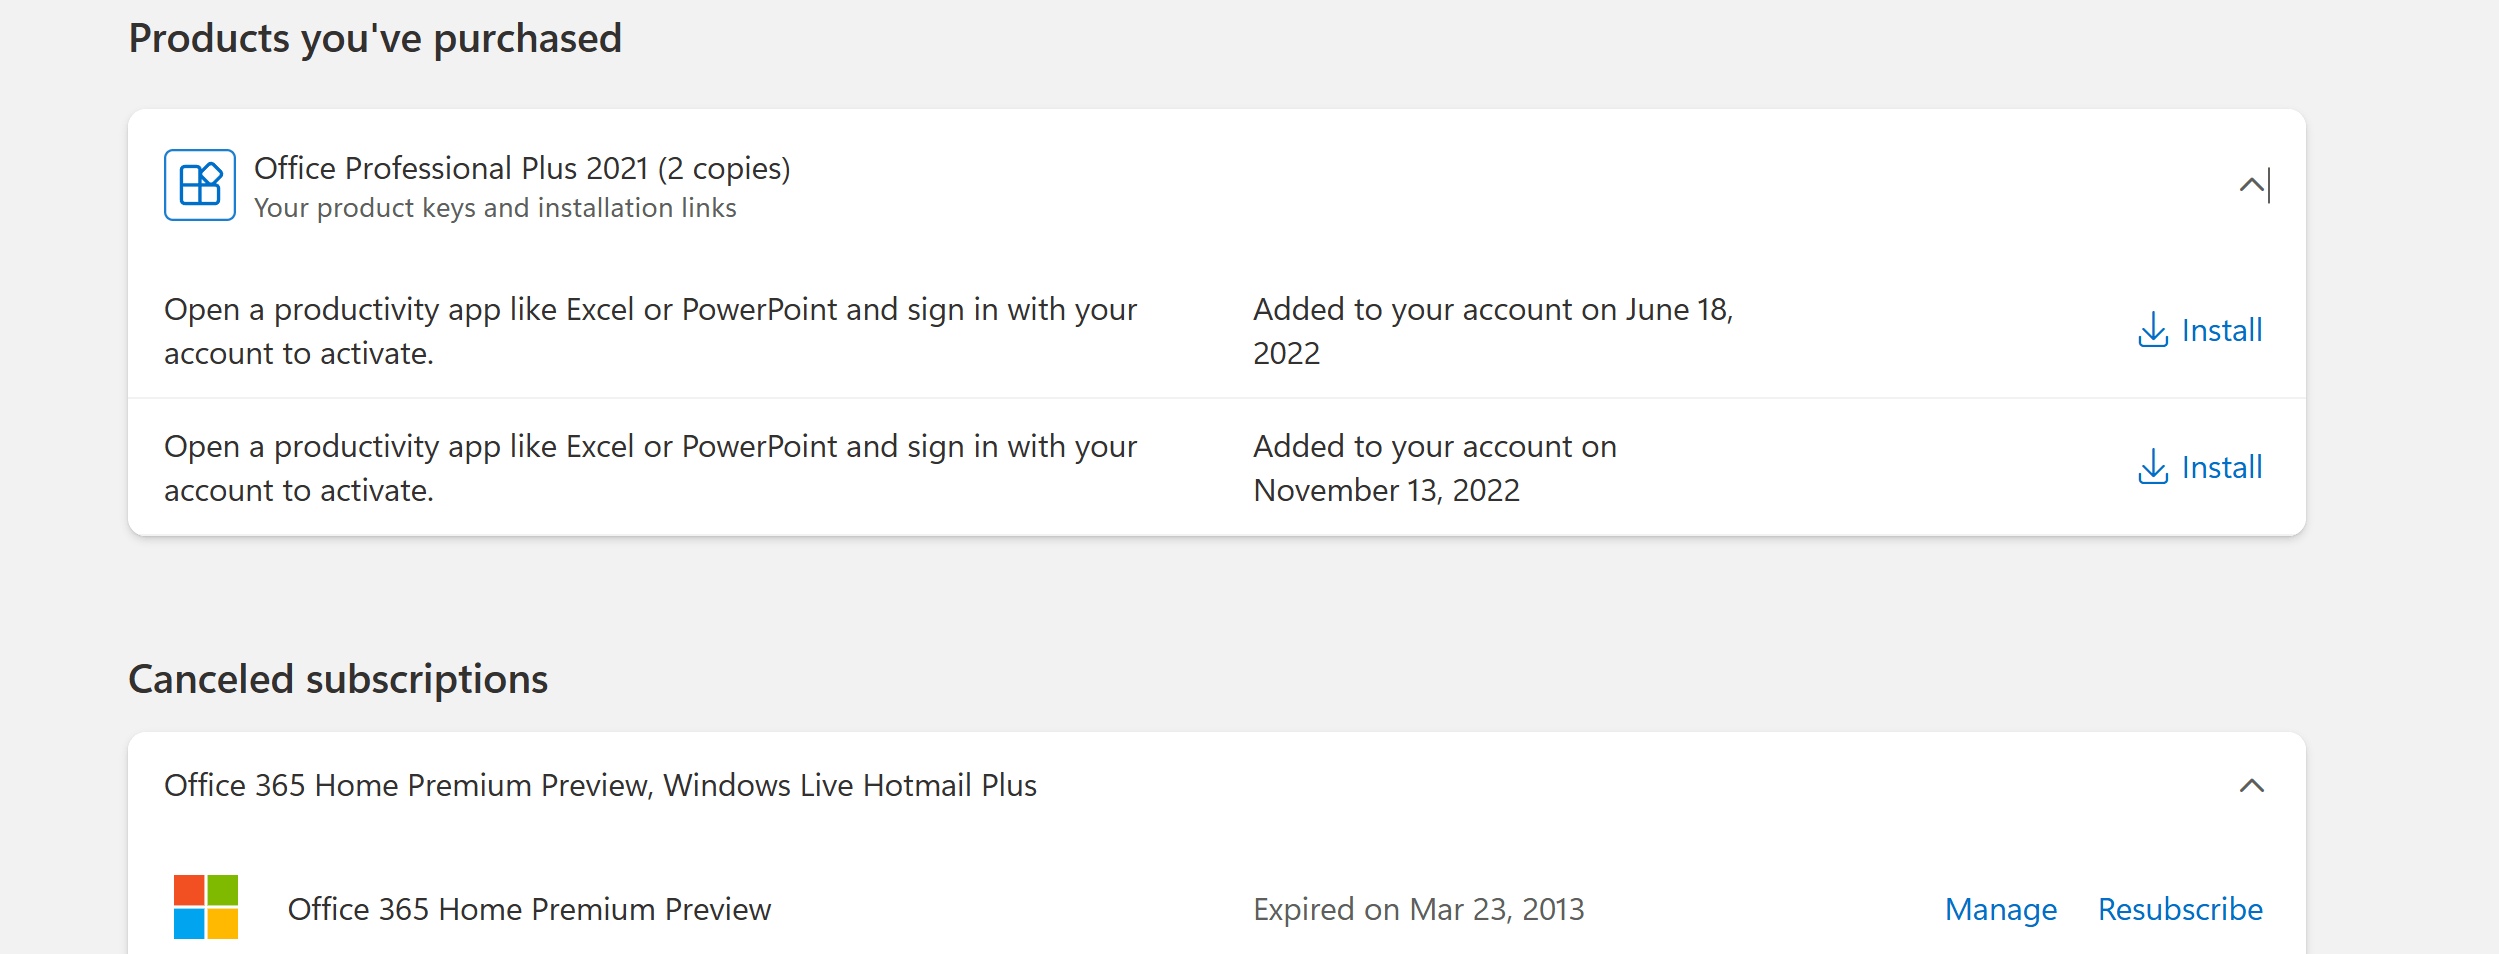
Task: Click 'Your product keys and installation links' subtitle
Action: [x=495, y=208]
